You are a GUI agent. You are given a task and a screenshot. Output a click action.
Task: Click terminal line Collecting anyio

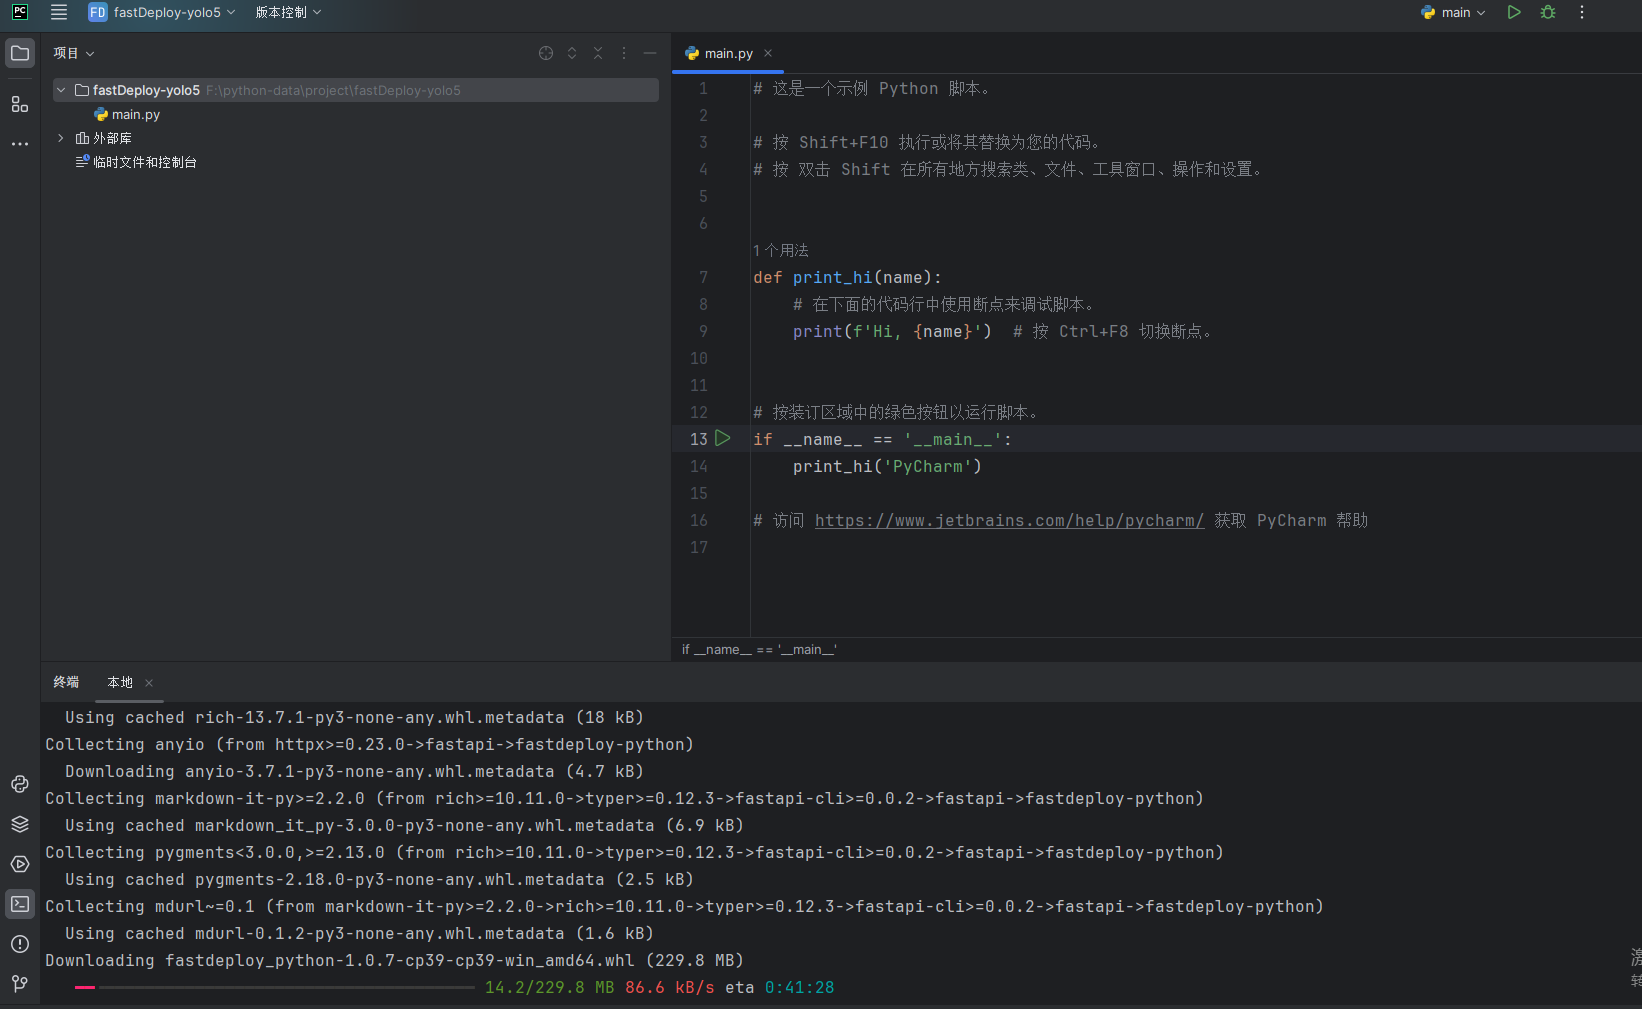click(x=369, y=744)
